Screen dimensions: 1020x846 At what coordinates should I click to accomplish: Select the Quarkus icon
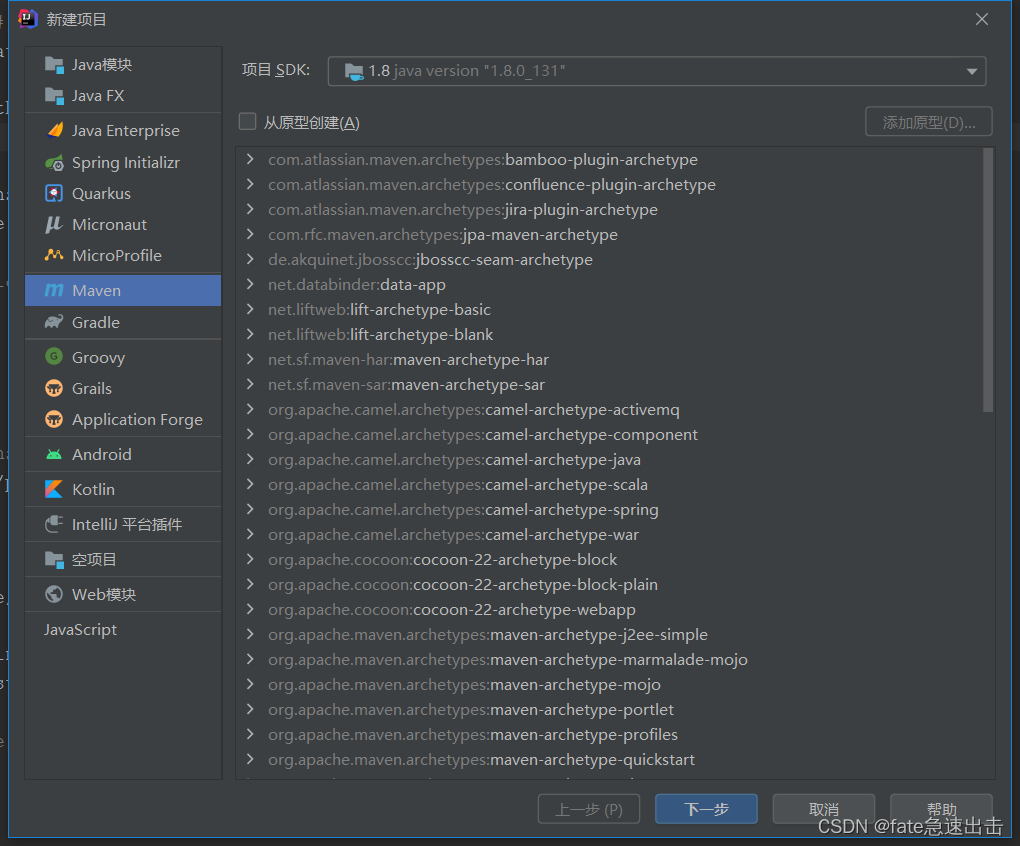click(x=54, y=193)
